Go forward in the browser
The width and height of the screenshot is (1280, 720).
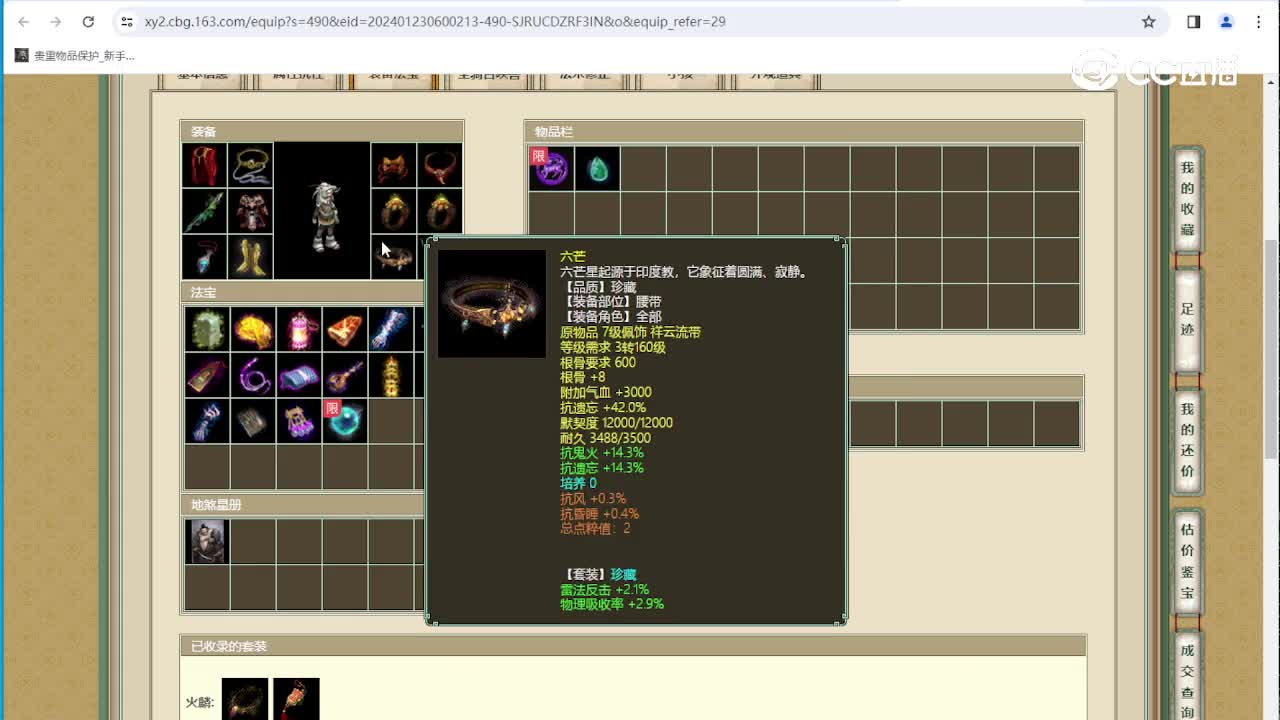56,21
